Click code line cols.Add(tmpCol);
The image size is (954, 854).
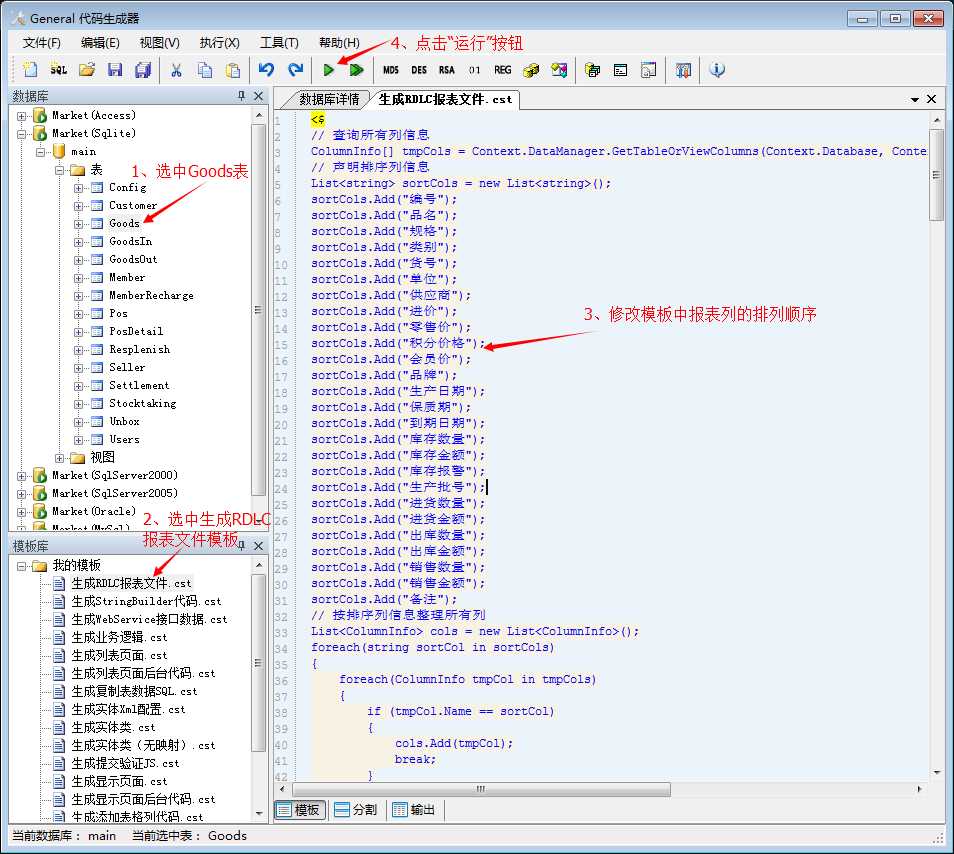coord(454,743)
